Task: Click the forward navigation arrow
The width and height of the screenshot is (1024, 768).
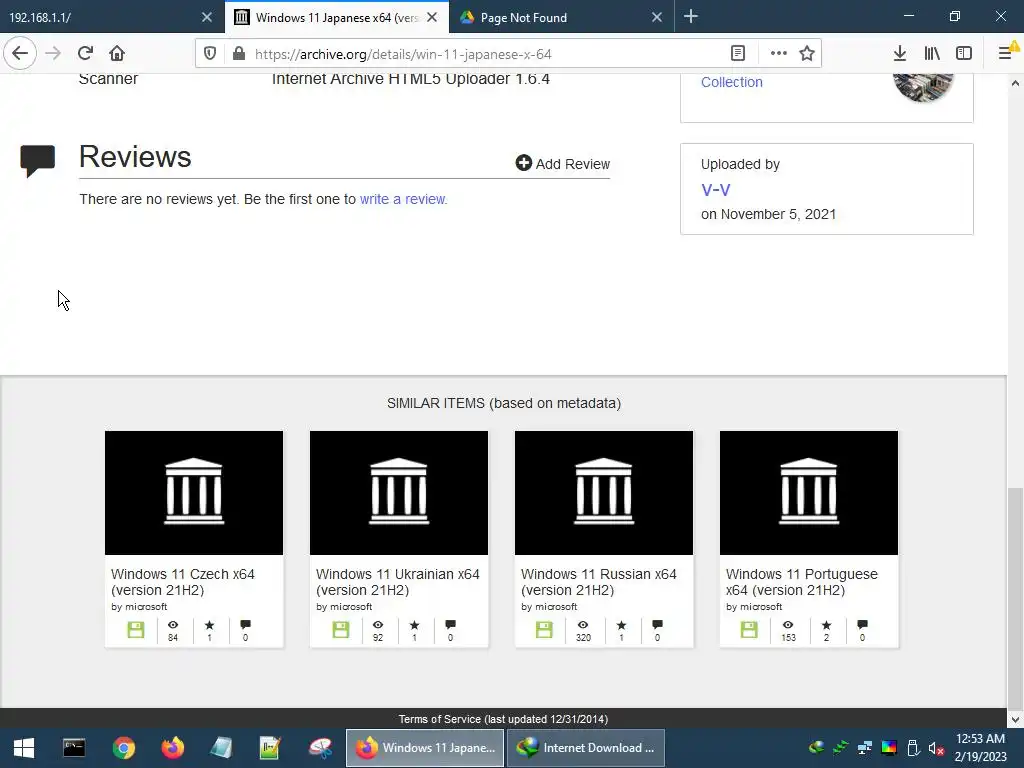Action: coord(53,54)
